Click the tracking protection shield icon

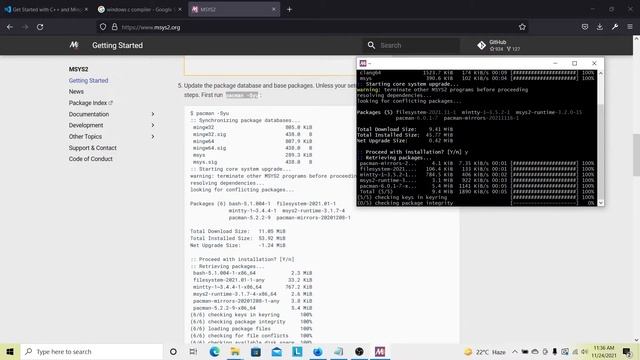[x=103, y=27]
